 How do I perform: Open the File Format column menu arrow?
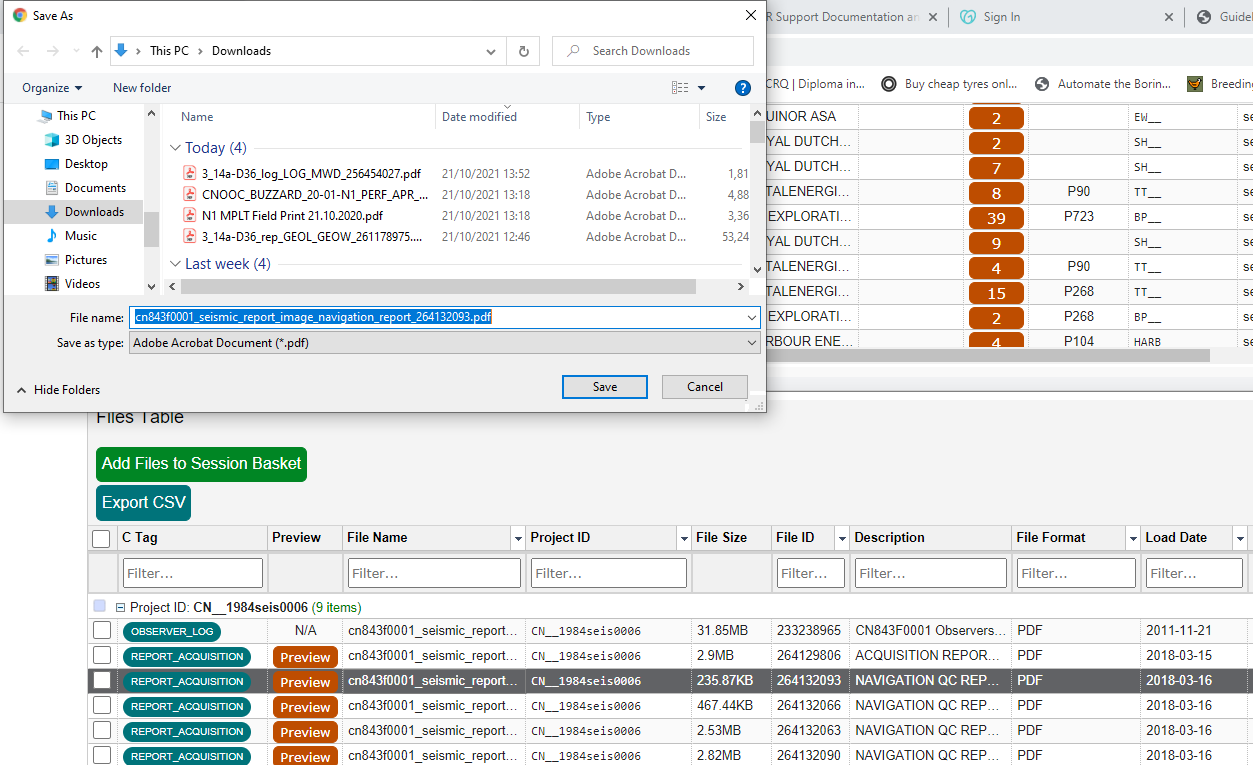[1133, 538]
